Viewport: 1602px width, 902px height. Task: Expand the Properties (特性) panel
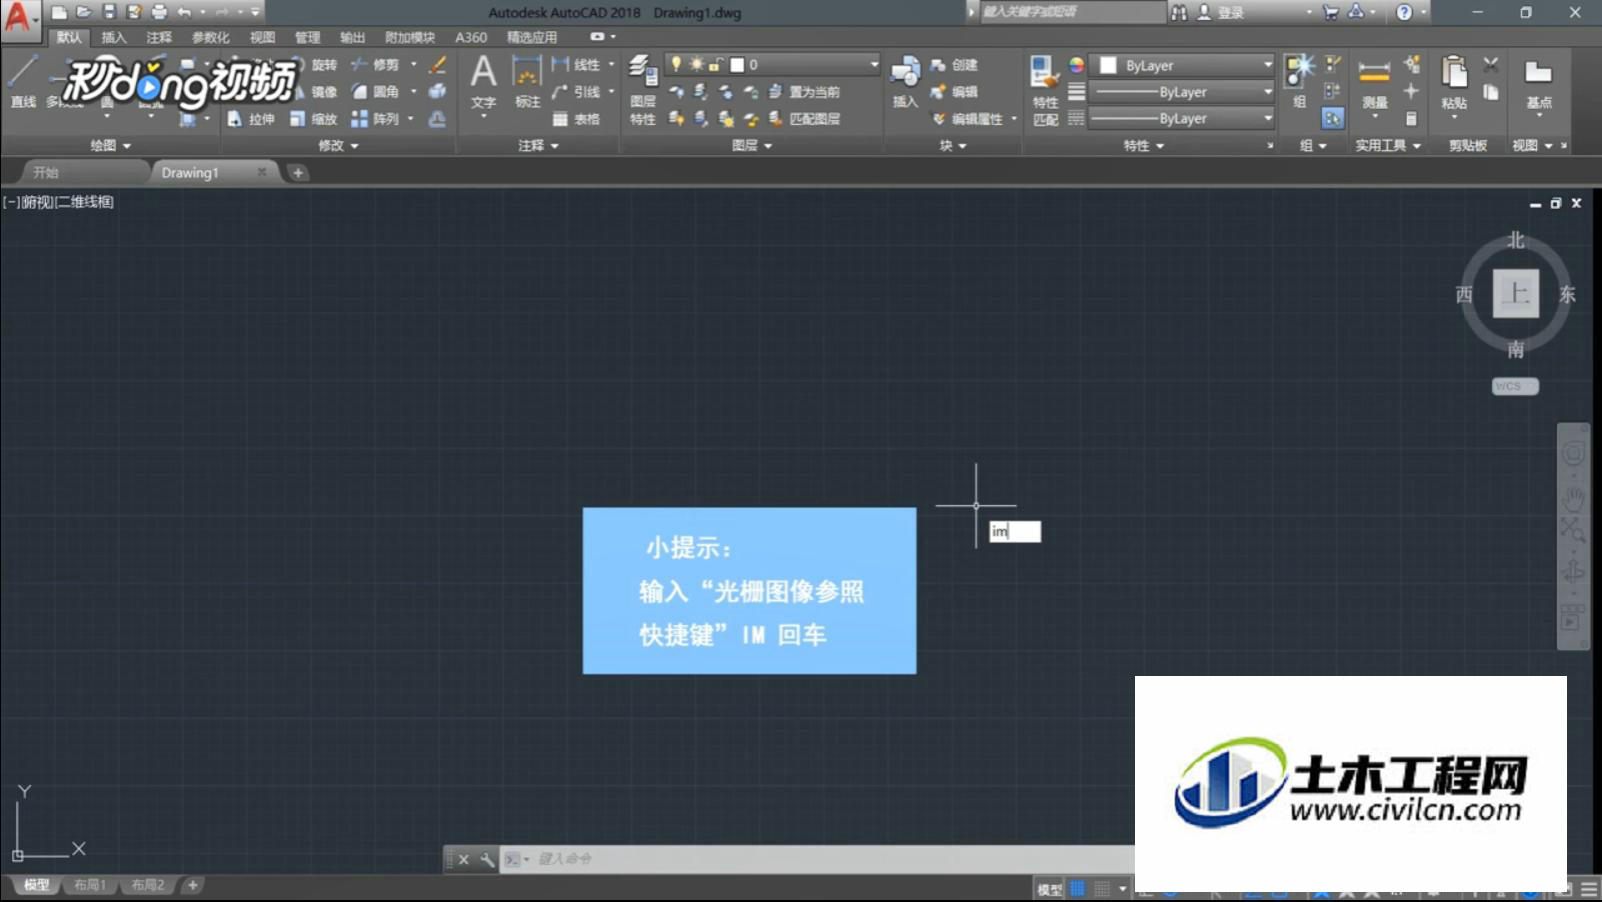(1144, 145)
